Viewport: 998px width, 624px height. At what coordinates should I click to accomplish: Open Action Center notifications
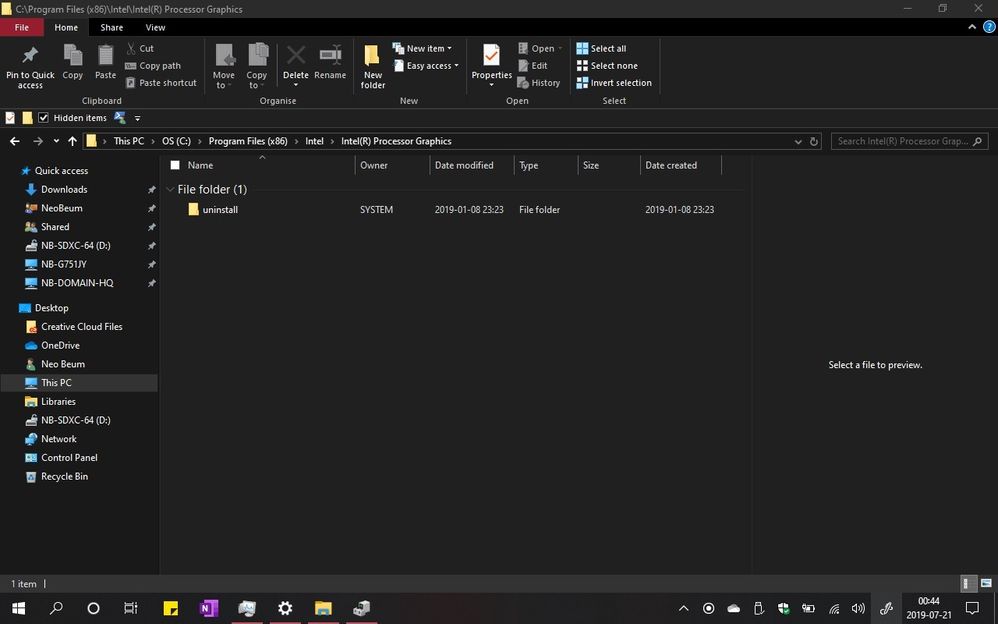tap(973, 609)
